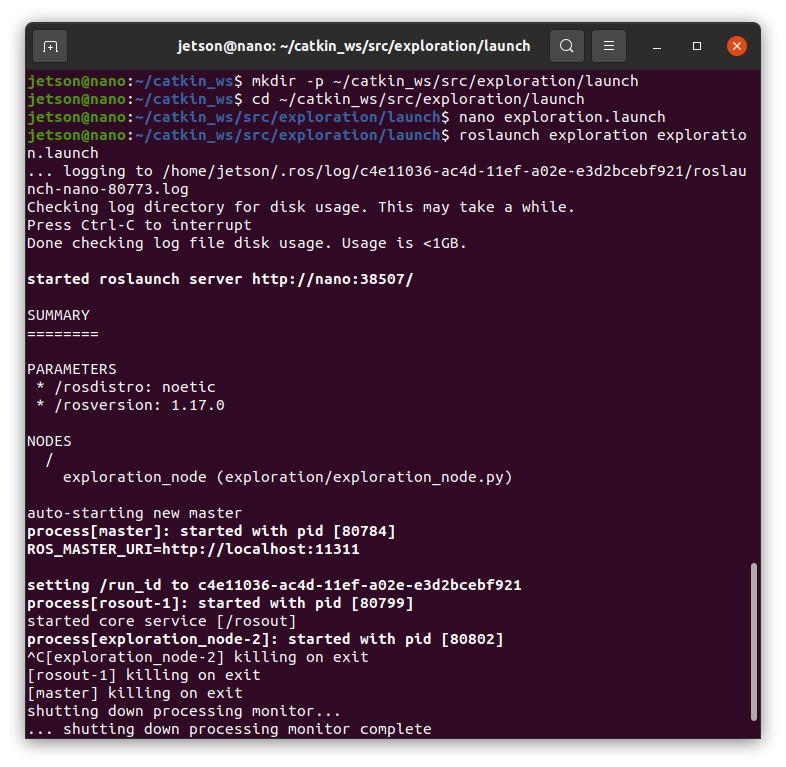Viewport: 786px width, 767px height.
Task: Click '[master] killing on exit' line
Action: click(134, 693)
